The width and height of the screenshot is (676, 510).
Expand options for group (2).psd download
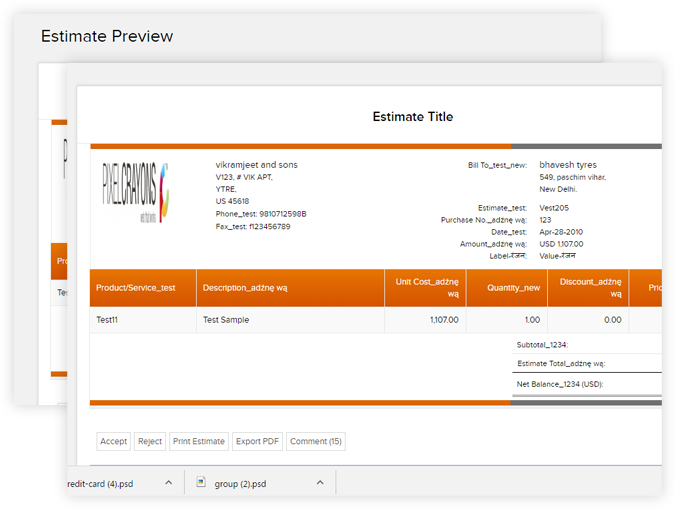pos(320,483)
